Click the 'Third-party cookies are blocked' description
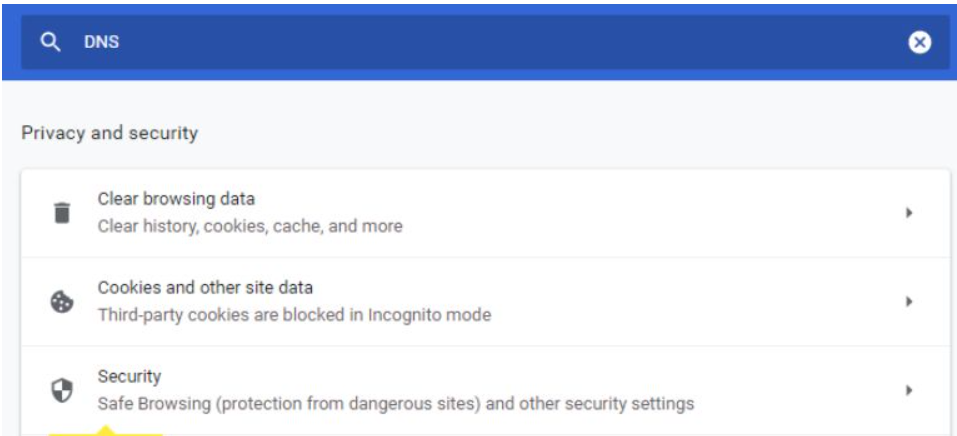Image resolution: width=957 pixels, height=436 pixels. 294,315
